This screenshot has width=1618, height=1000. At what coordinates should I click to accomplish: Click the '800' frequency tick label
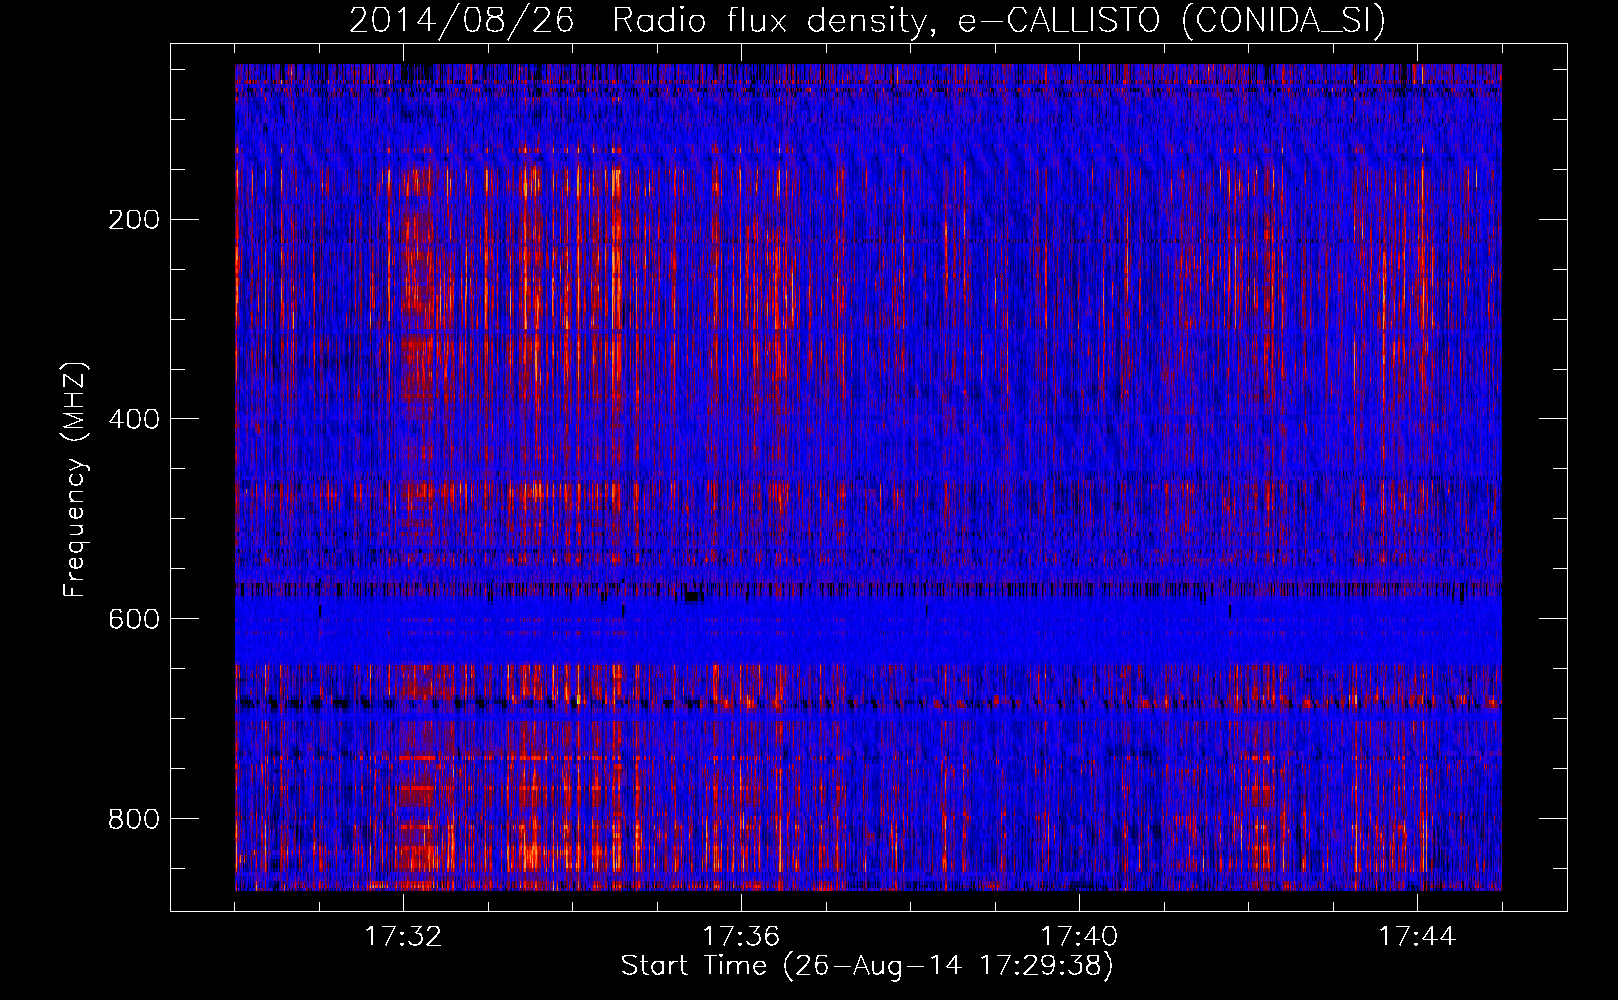[x=134, y=819]
